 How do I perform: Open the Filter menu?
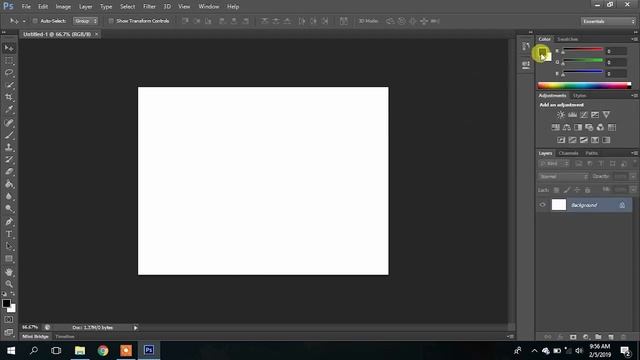149,7
